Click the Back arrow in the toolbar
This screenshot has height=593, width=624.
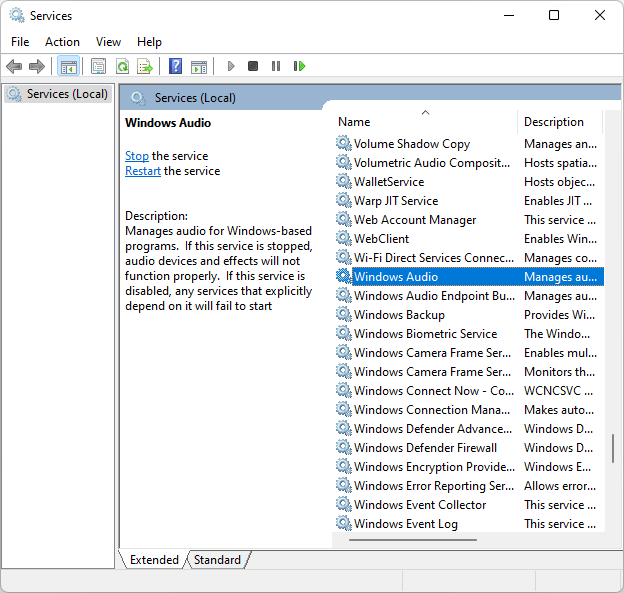click(14, 66)
